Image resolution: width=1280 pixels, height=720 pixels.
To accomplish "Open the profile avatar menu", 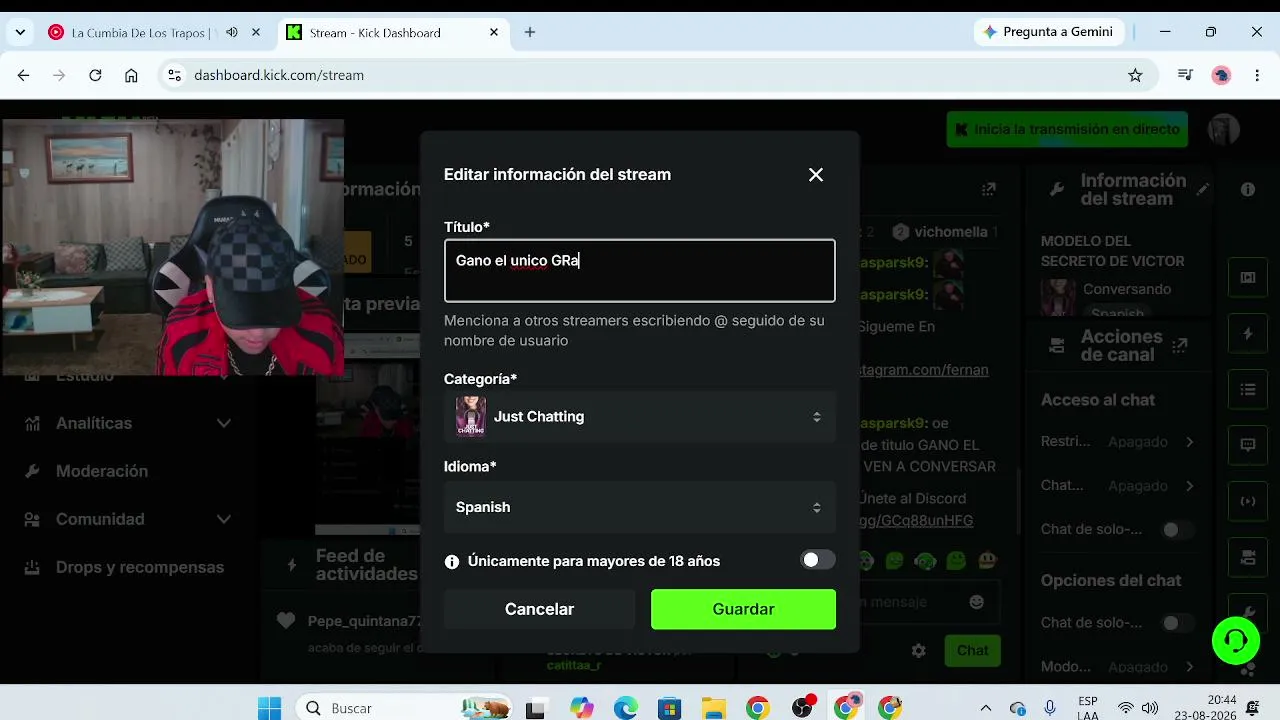I will point(1223,129).
